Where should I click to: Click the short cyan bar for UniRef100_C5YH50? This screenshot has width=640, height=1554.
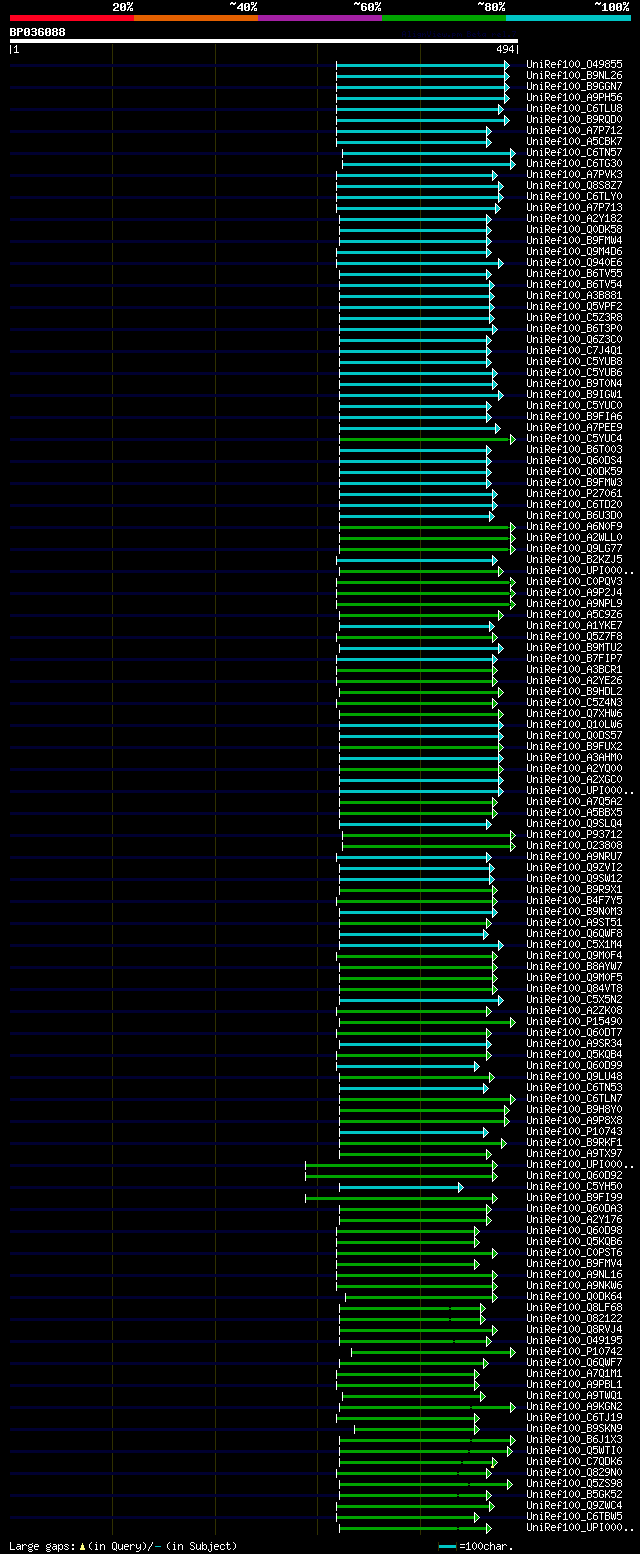pos(401,1187)
